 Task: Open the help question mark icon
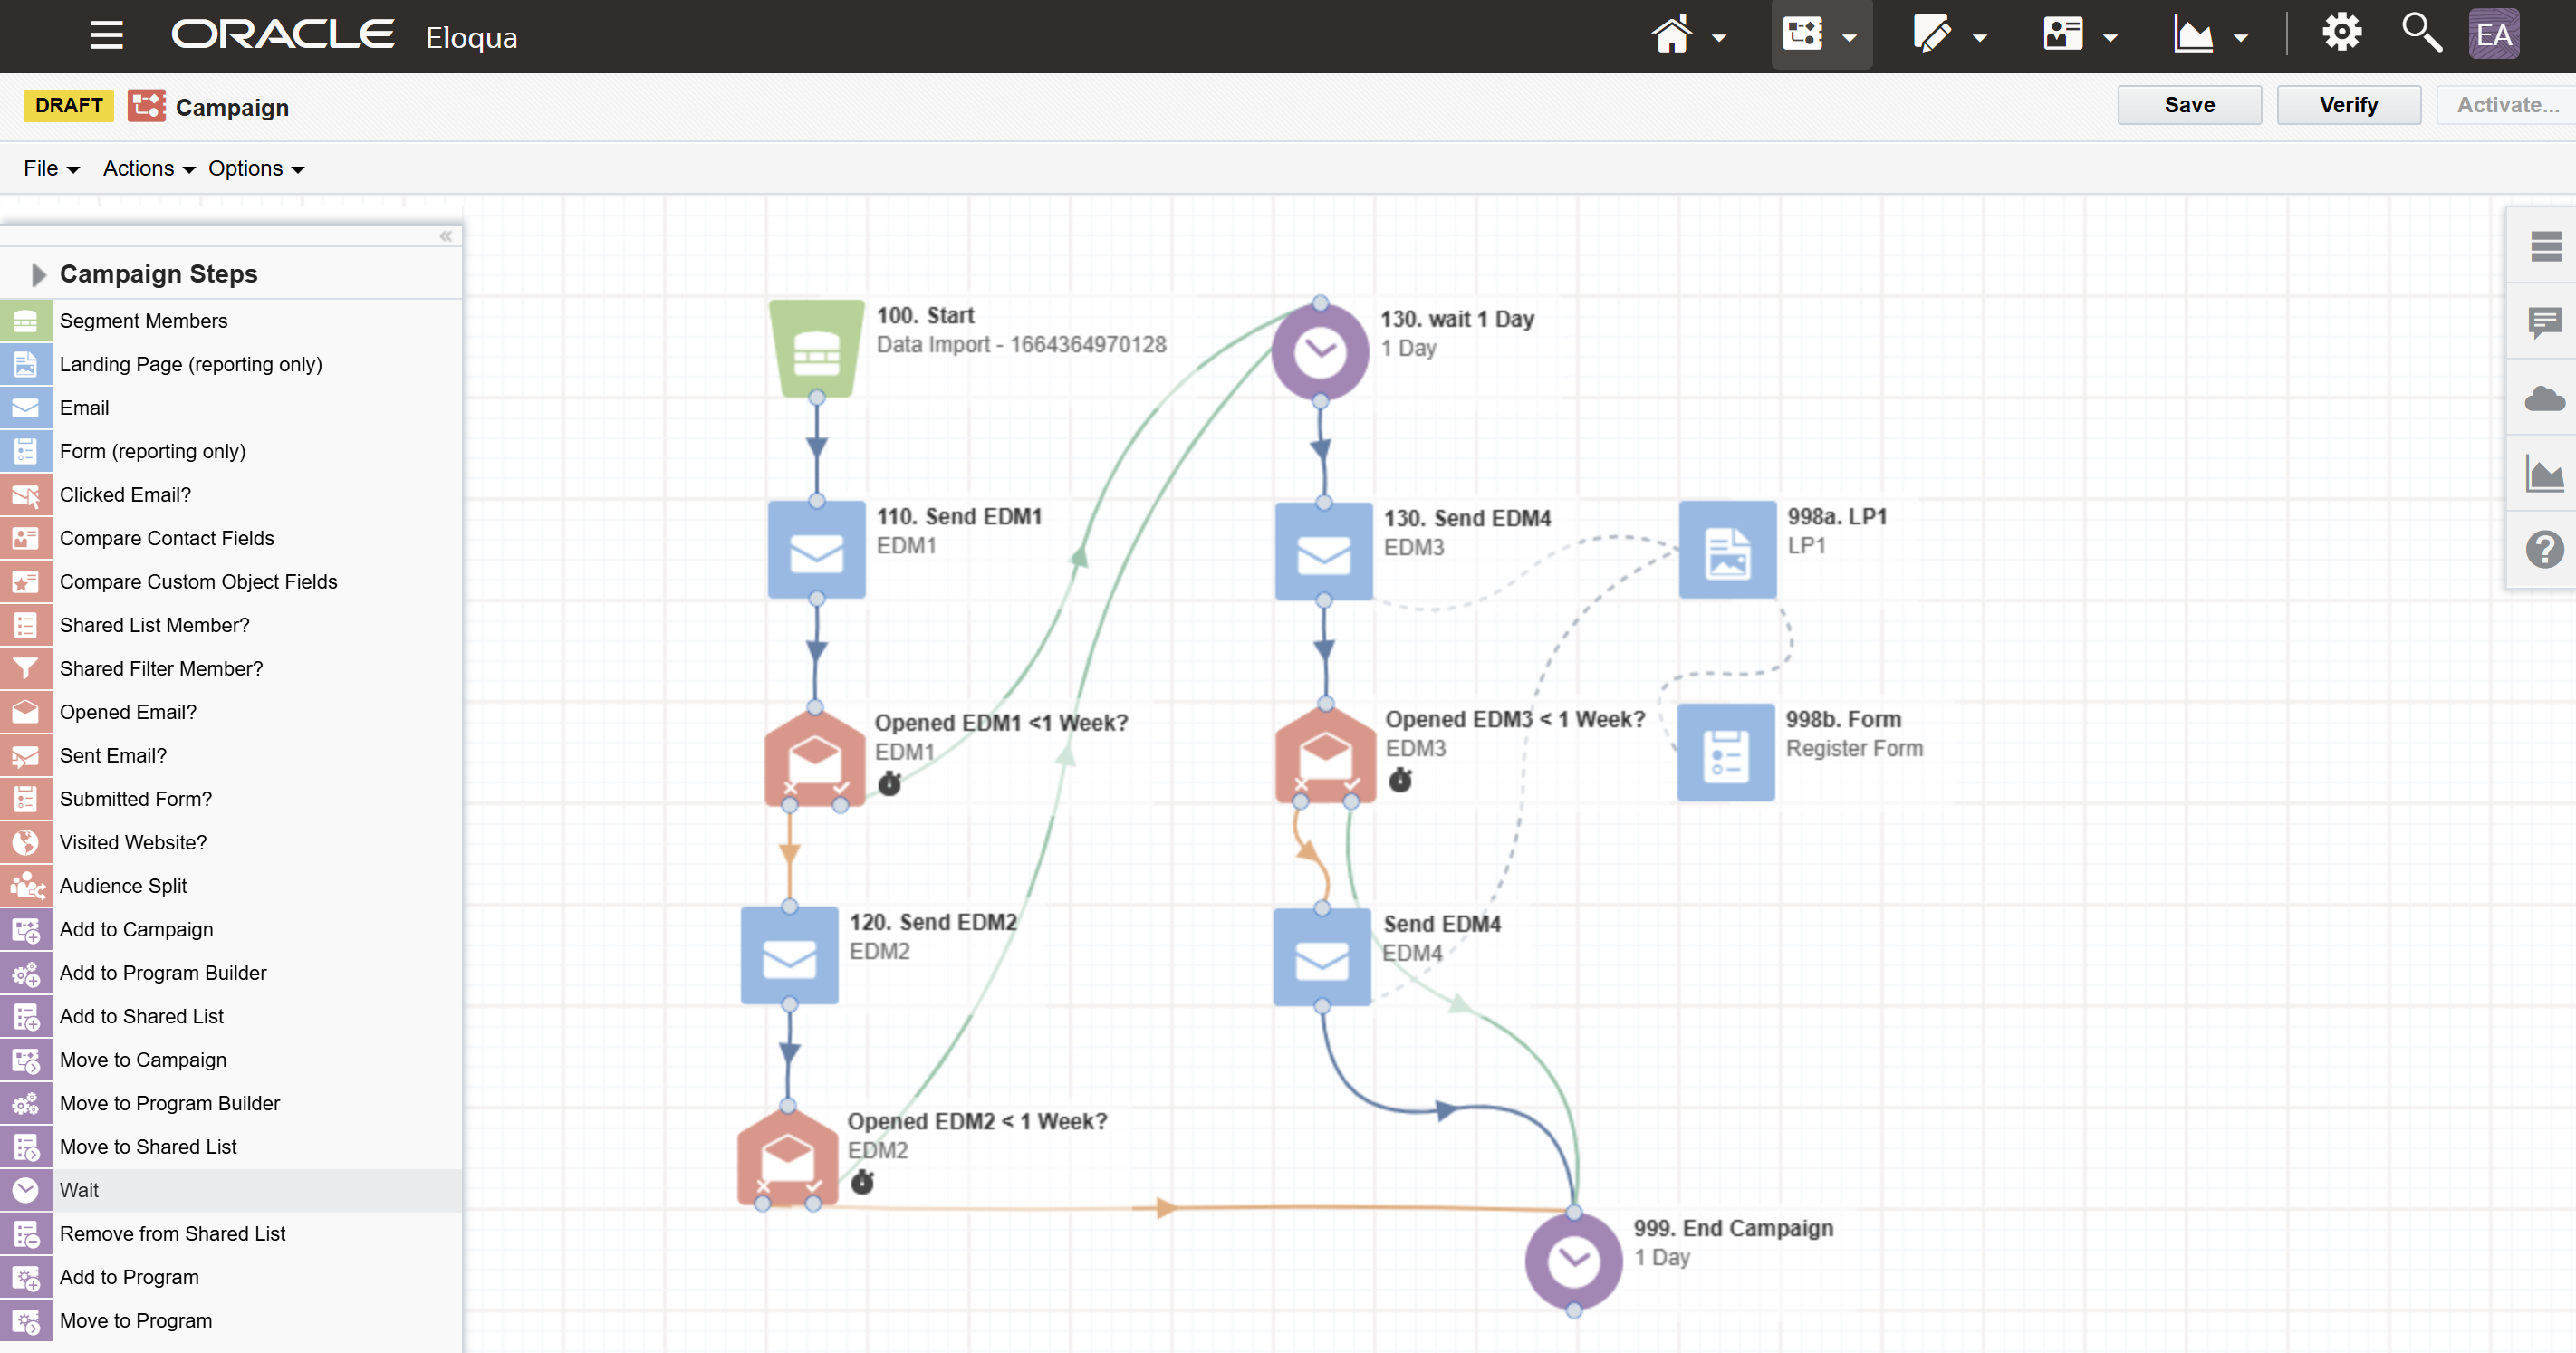point(2544,549)
